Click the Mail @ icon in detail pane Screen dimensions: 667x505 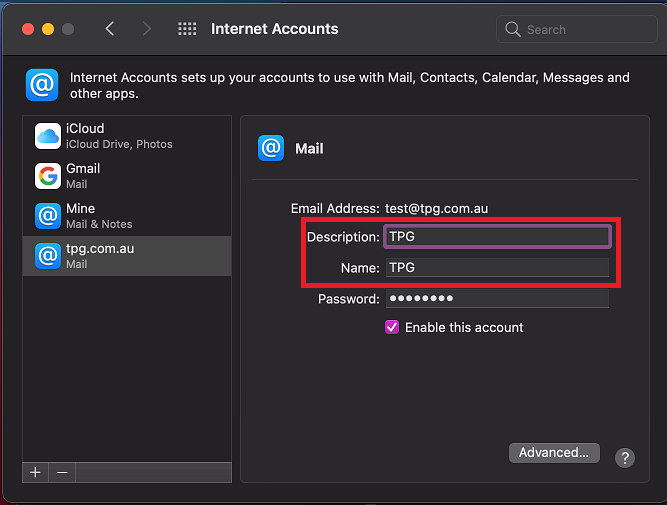(271, 148)
